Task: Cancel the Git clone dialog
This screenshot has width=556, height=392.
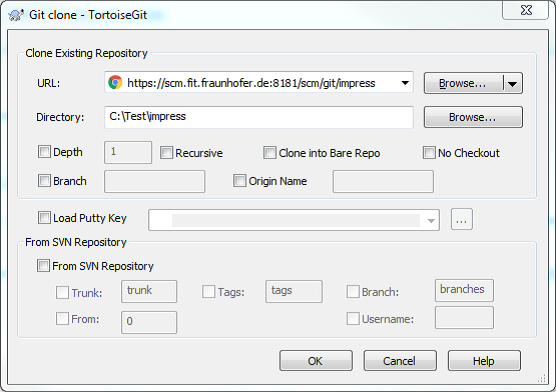Action: pyautogui.click(x=400, y=361)
